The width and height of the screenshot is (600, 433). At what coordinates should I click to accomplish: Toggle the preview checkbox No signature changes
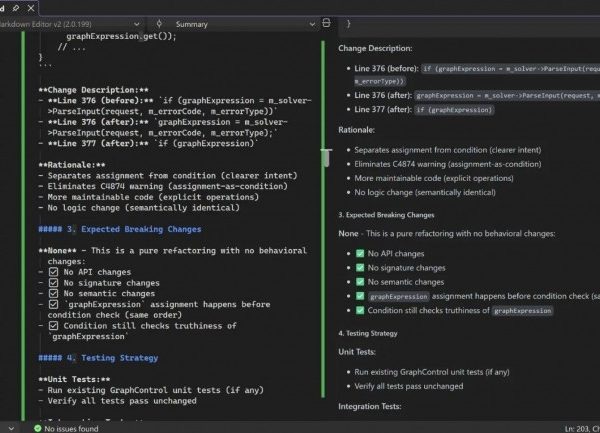tap(360, 267)
